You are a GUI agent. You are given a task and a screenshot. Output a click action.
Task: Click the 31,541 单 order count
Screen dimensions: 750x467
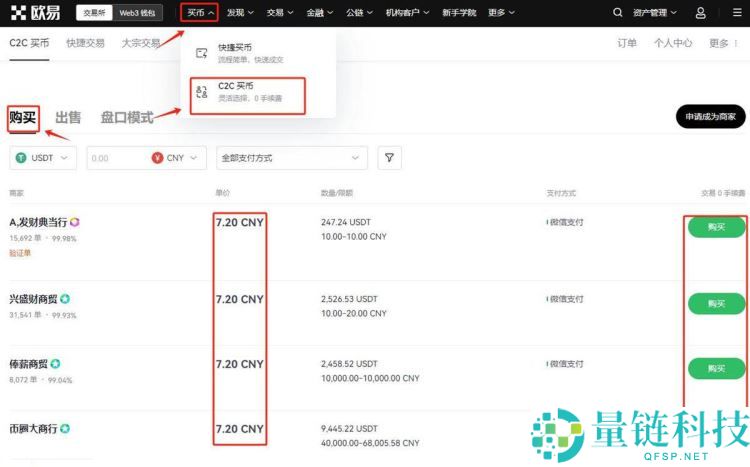[x=25, y=315]
